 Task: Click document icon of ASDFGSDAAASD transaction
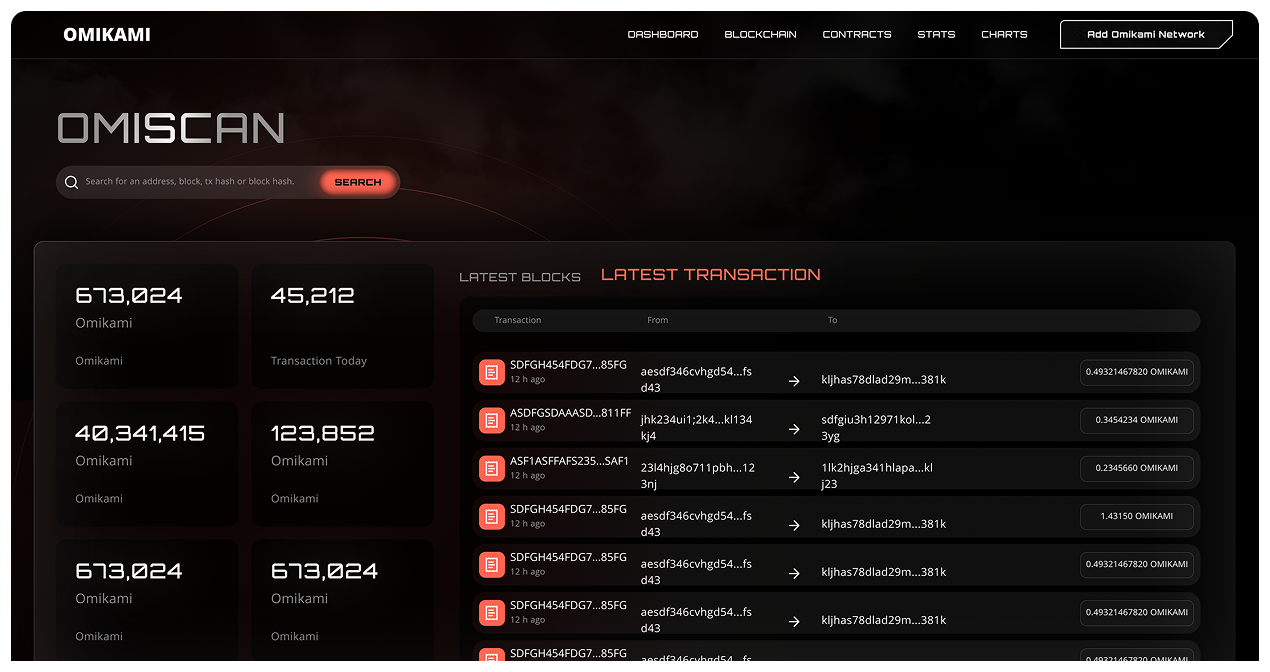click(x=491, y=421)
